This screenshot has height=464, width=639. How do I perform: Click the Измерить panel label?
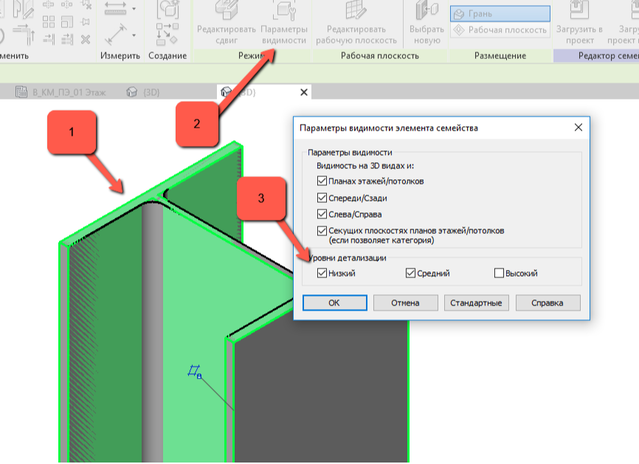click(x=120, y=56)
